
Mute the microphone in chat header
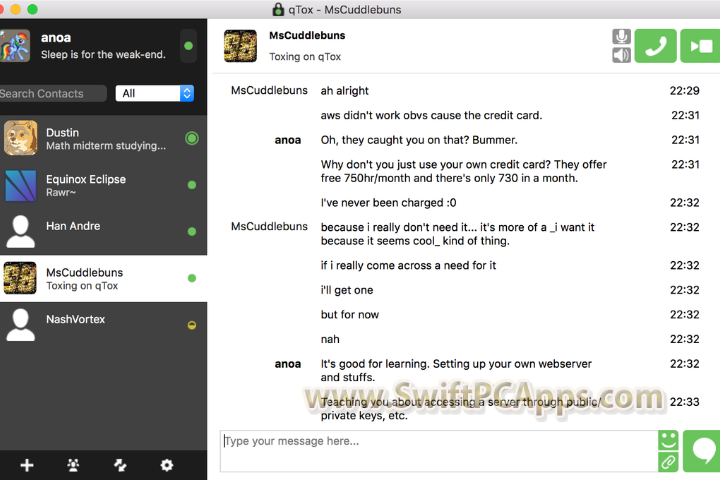[621, 36]
